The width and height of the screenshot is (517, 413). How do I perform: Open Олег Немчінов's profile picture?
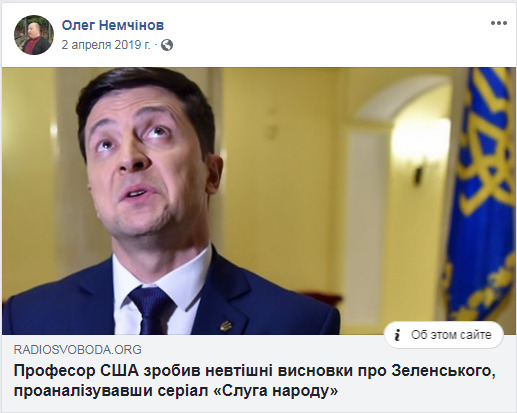tap(34, 35)
